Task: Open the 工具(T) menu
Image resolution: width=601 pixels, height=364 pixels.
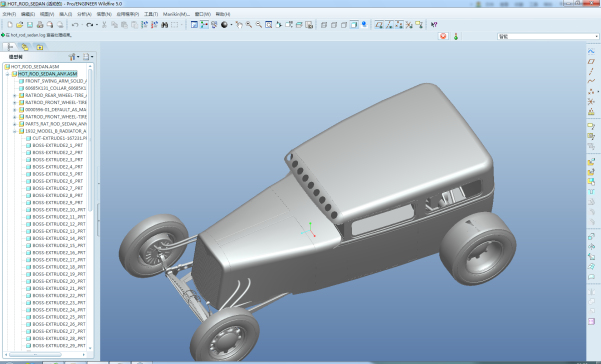Action: (151, 14)
